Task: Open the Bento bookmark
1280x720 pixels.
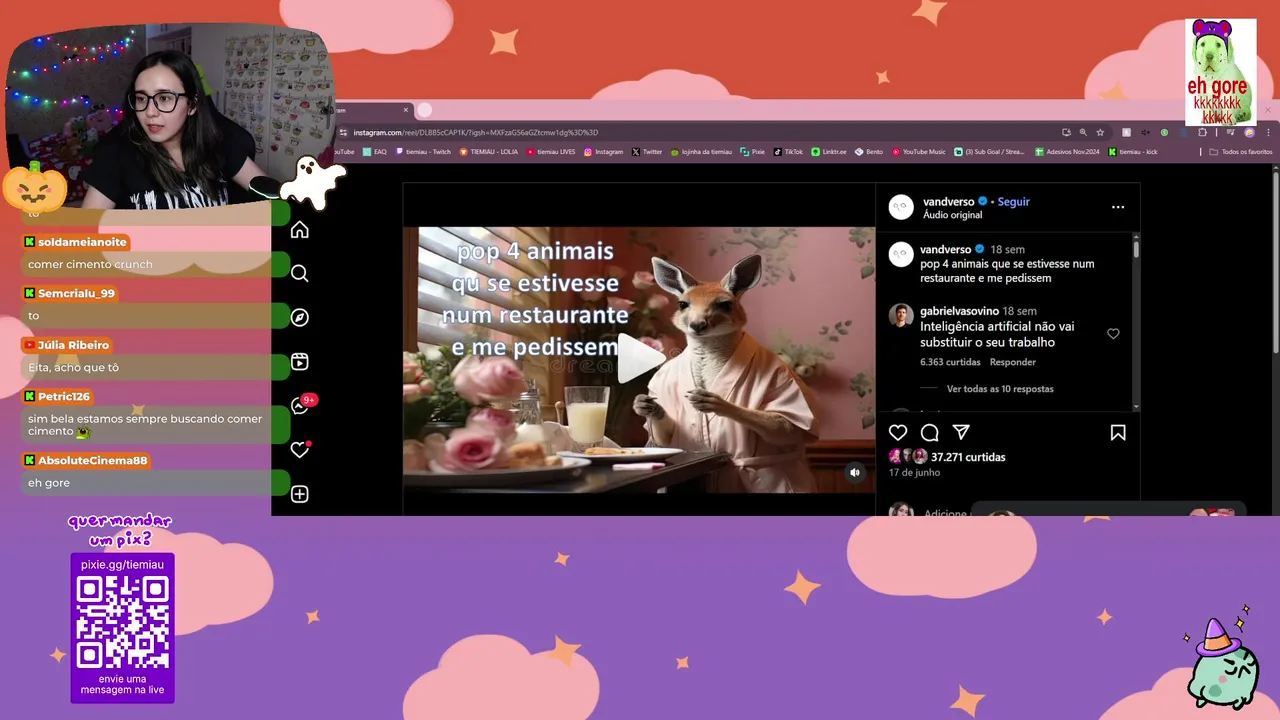Action: pyautogui.click(x=870, y=152)
